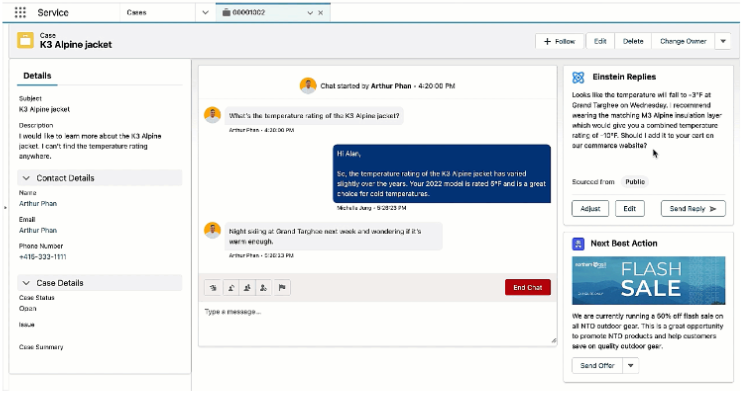Screen dimensions: 741x395
Task: Collapse the Contact Details section
Action: point(26,178)
